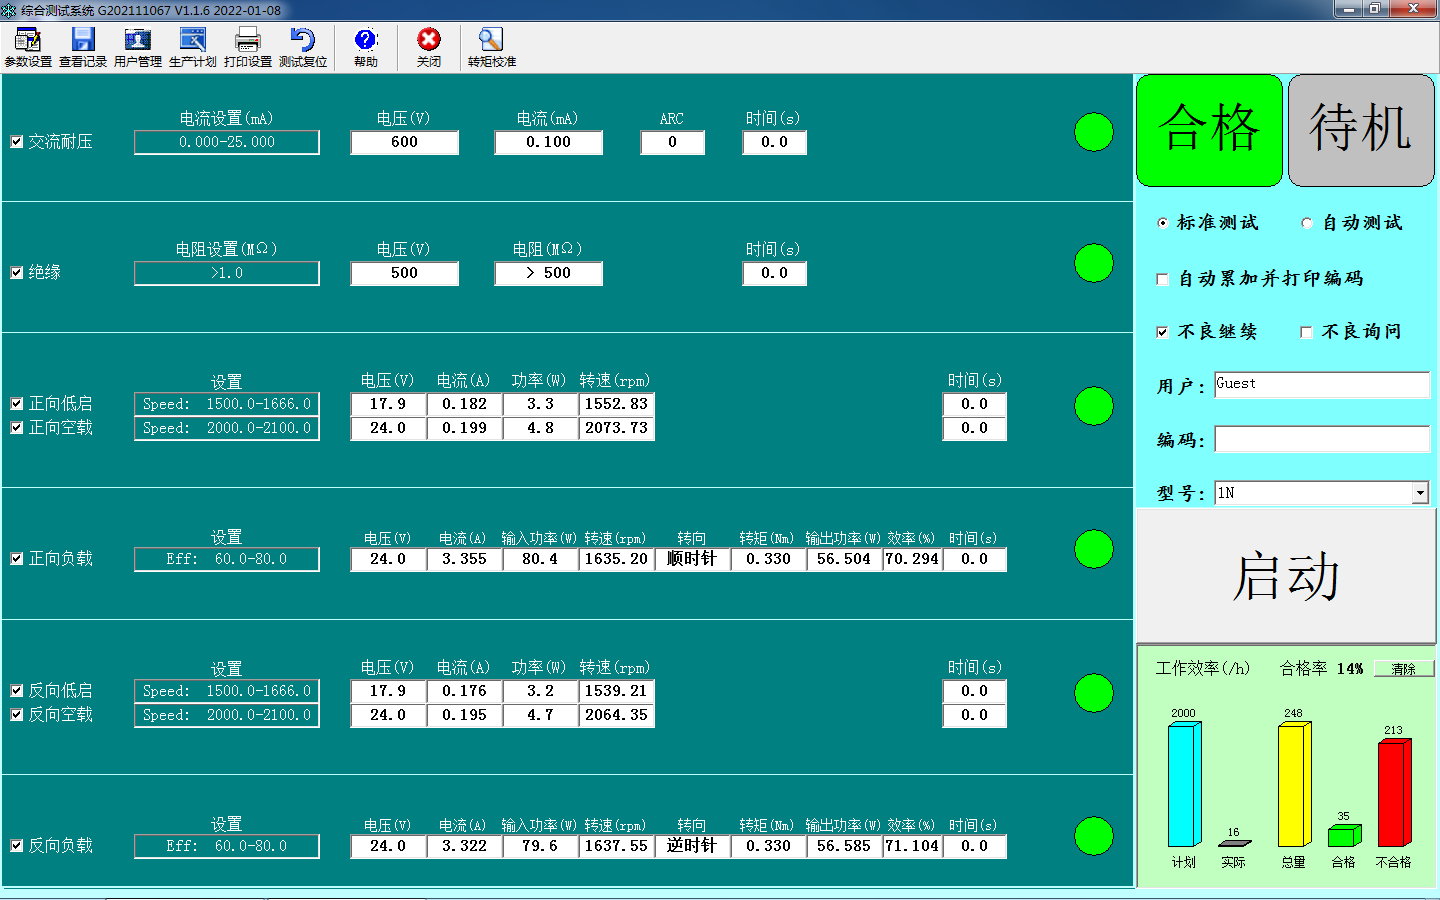Viewport: 1440px width, 900px height.
Task: Open 转矩校准 torque calibration tool
Action: (491, 46)
